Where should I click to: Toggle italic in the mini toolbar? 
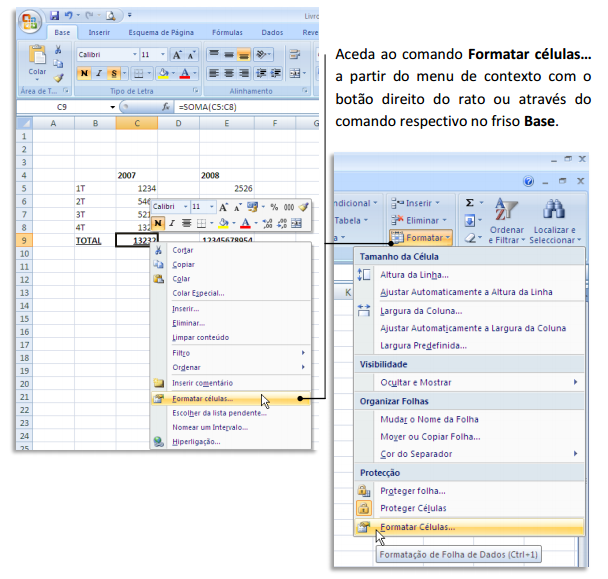pos(172,223)
